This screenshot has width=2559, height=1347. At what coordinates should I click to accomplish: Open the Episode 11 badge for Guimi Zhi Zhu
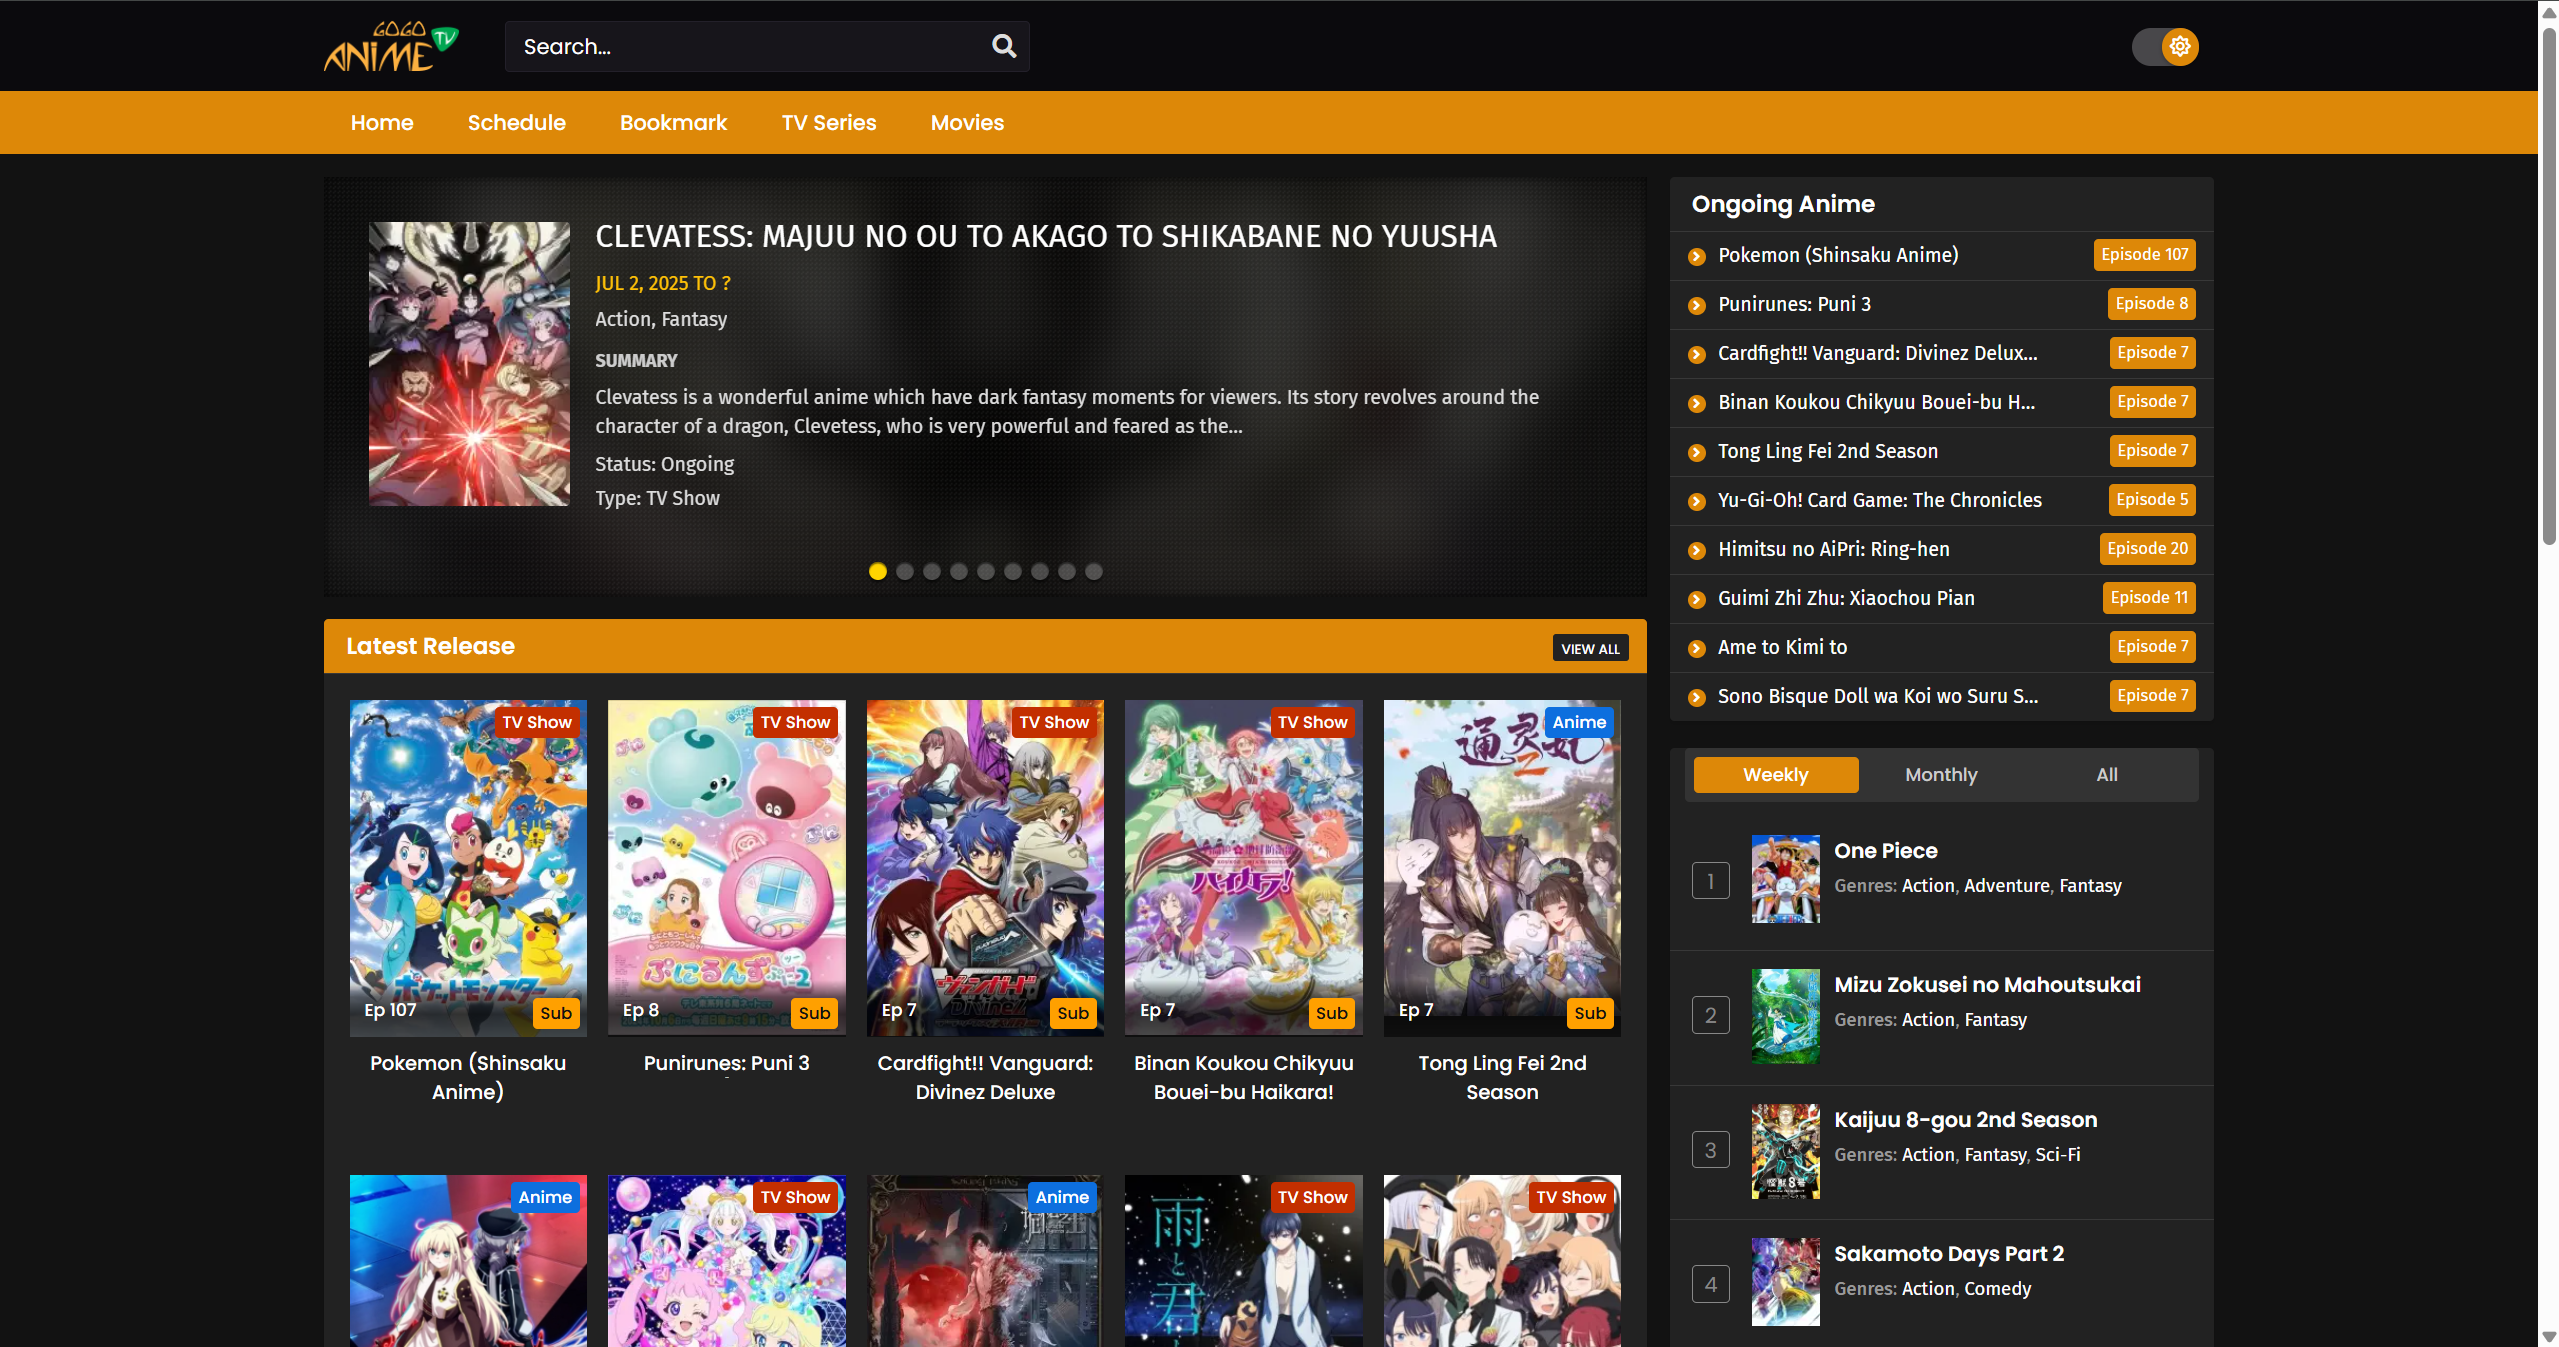(x=2149, y=598)
